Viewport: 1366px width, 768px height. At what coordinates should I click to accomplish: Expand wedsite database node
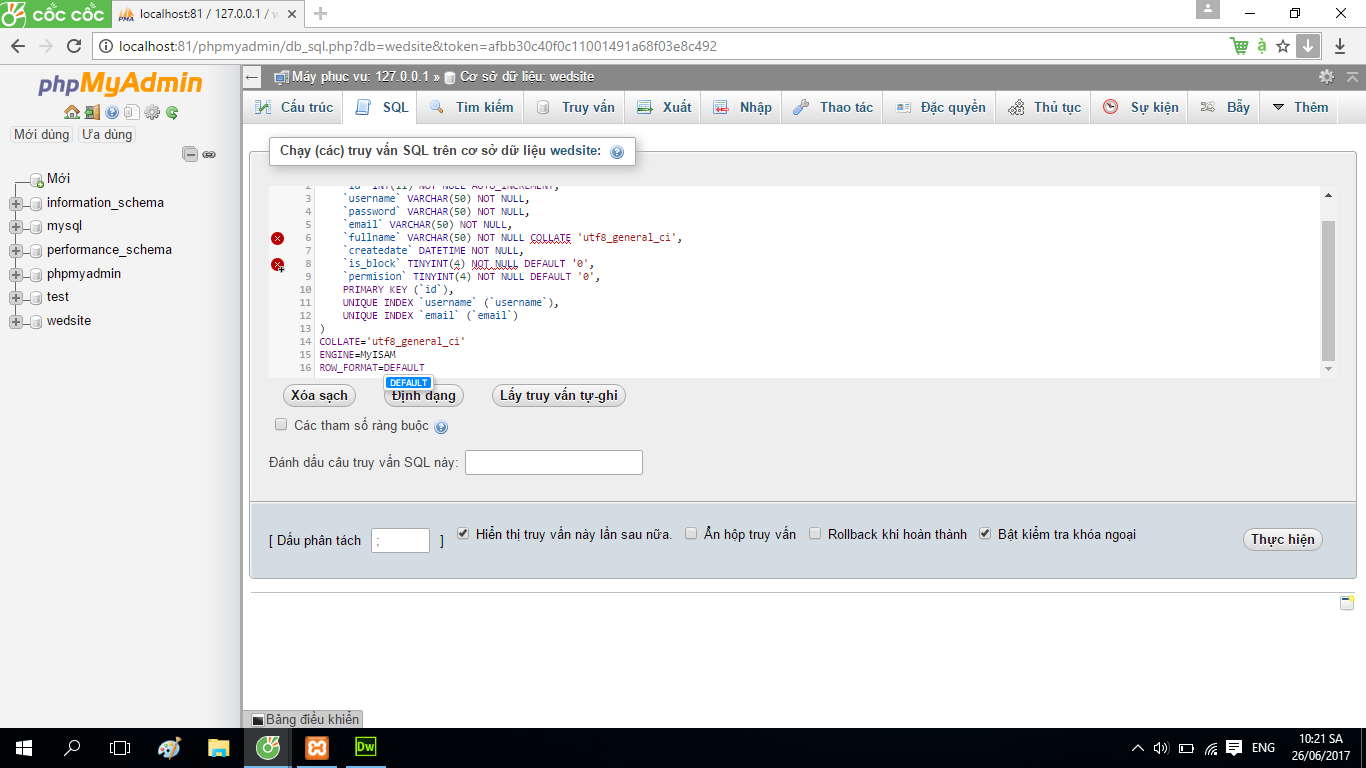(x=16, y=321)
